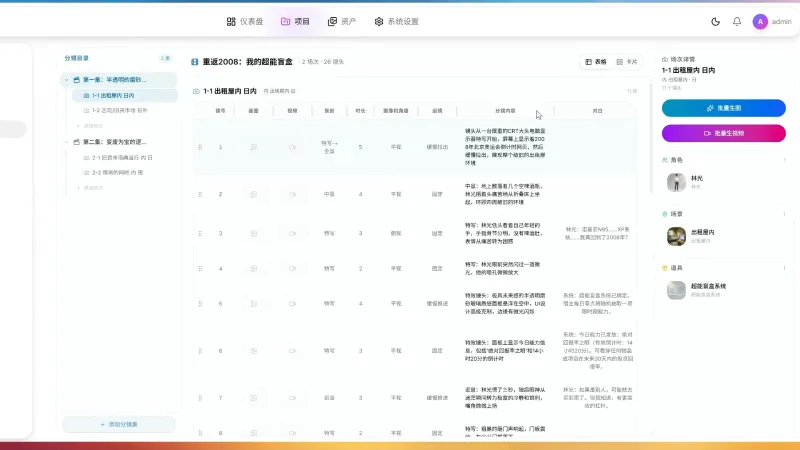Click the 添加分镜集 button
800x450 pixels.
119,424
